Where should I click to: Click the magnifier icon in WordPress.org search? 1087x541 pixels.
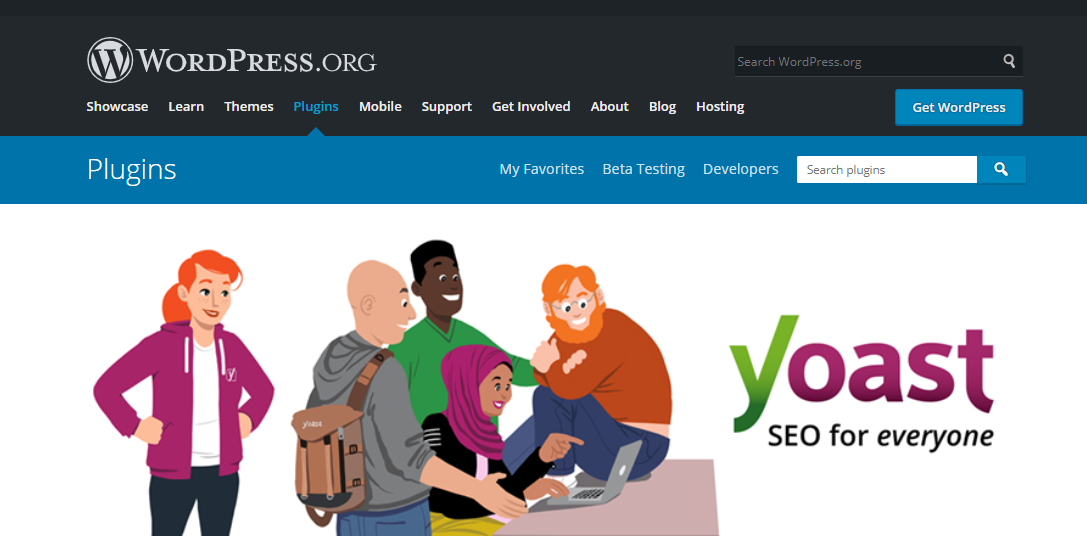pyautogui.click(x=1009, y=61)
